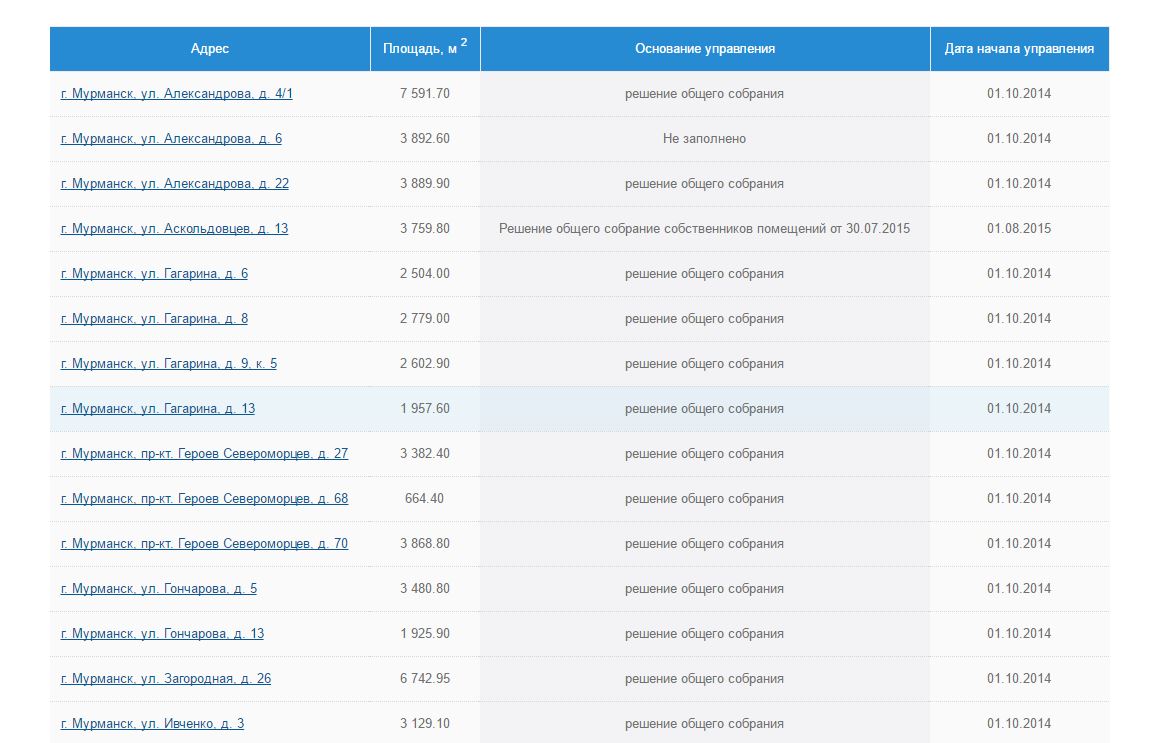
Task: Click the Основание управления column header
Action: tap(705, 49)
